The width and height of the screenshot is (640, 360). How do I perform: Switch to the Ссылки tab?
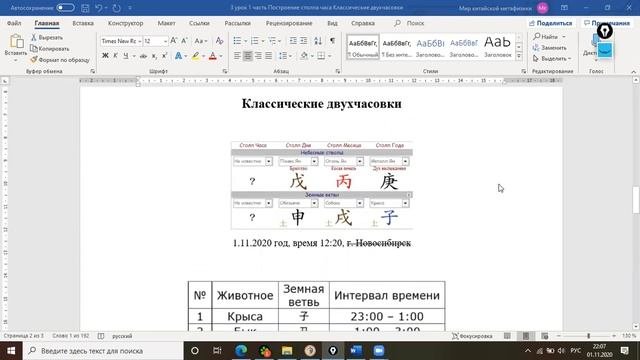pyautogui.click(x=199, y=23)
